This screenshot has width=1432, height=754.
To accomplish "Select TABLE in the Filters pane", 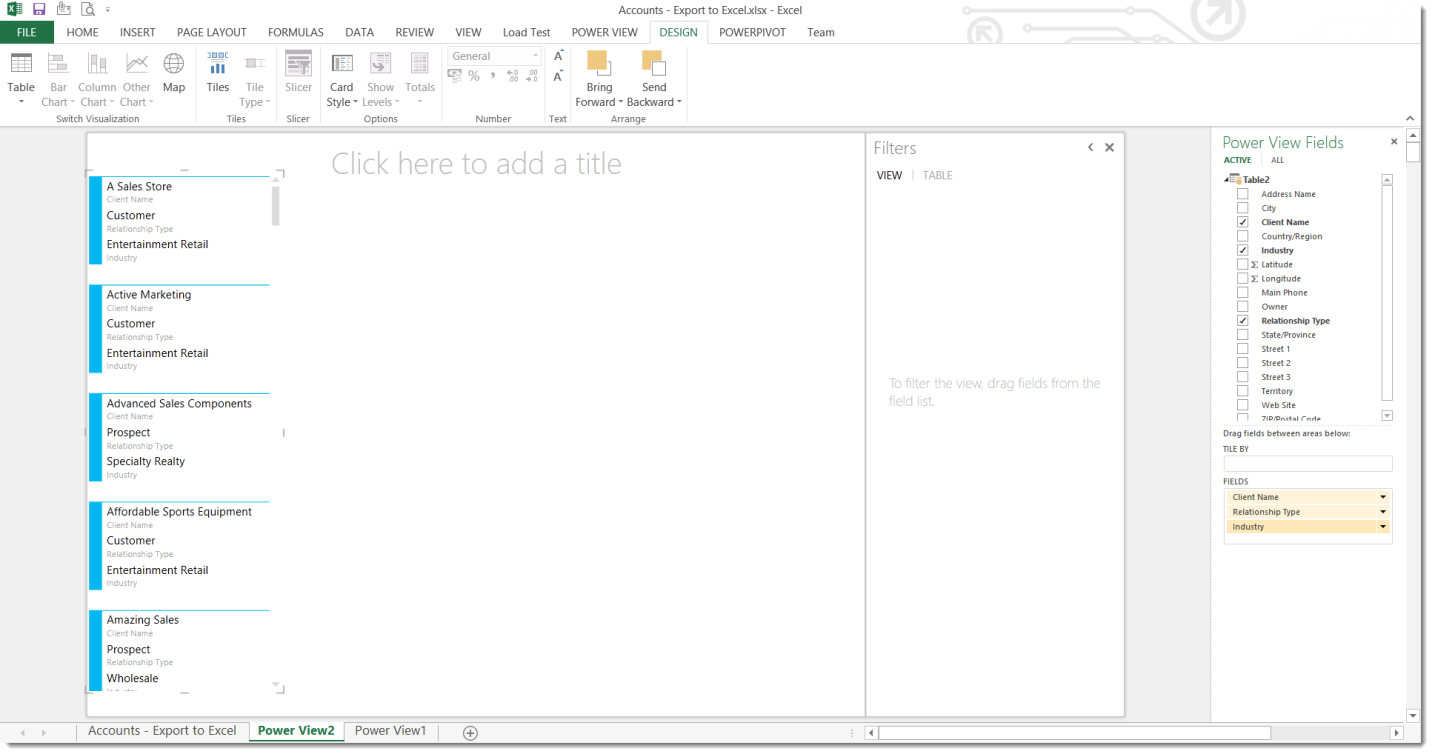I will point(937,175).
